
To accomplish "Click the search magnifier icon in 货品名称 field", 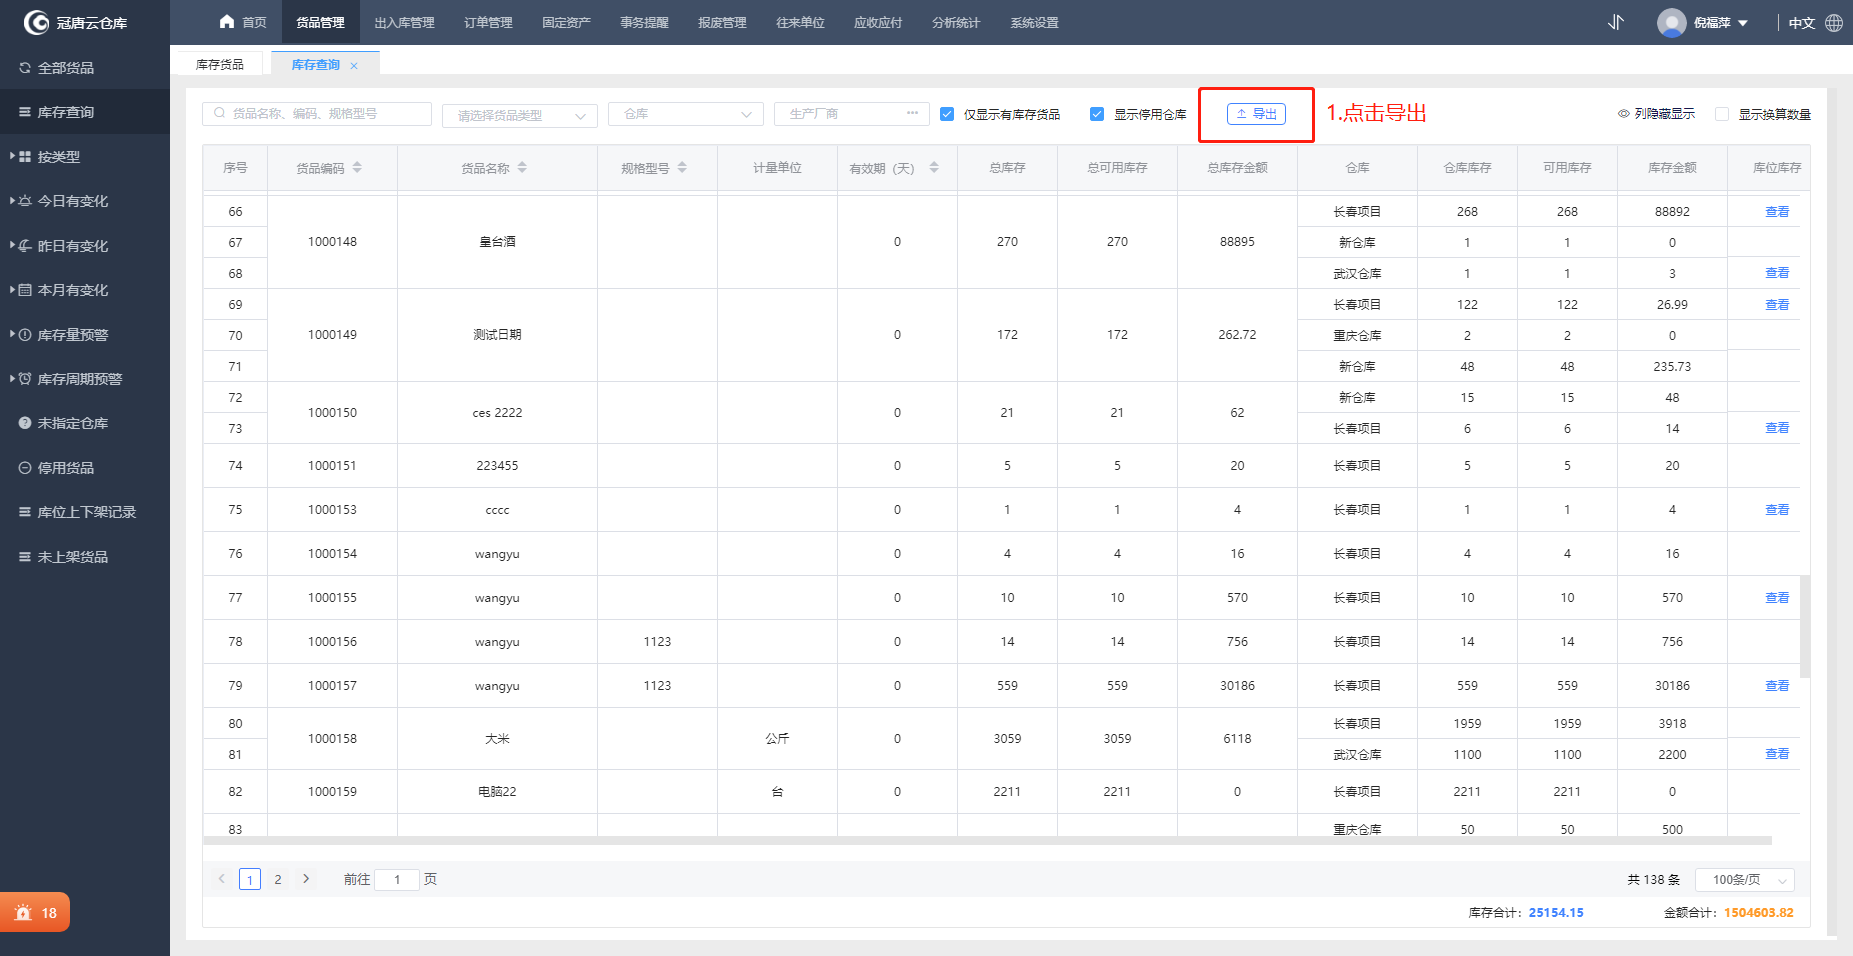I will (x=220, y=114).
